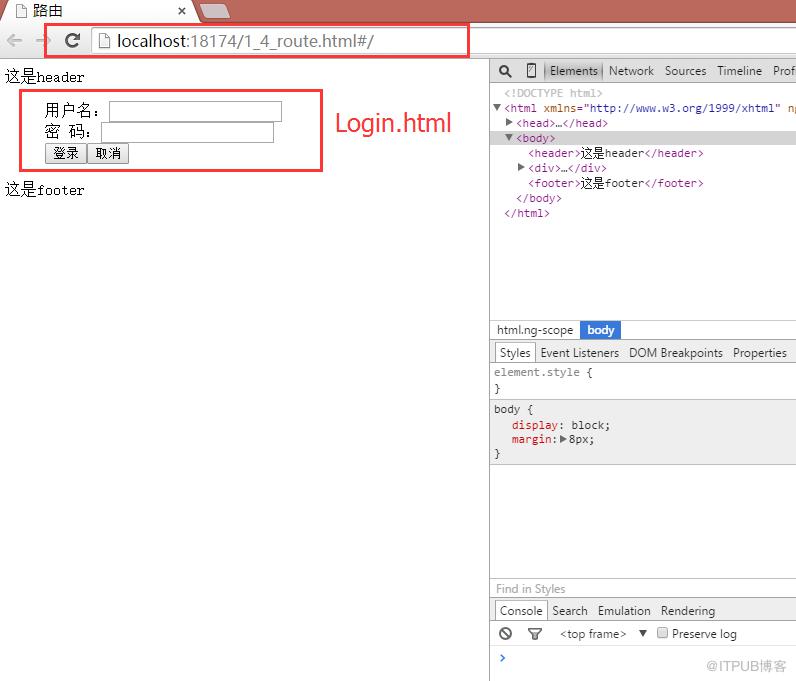The height and width of the screenshot is (681, 796).
Task: Select the footer element row
Action: click(615, 183)
